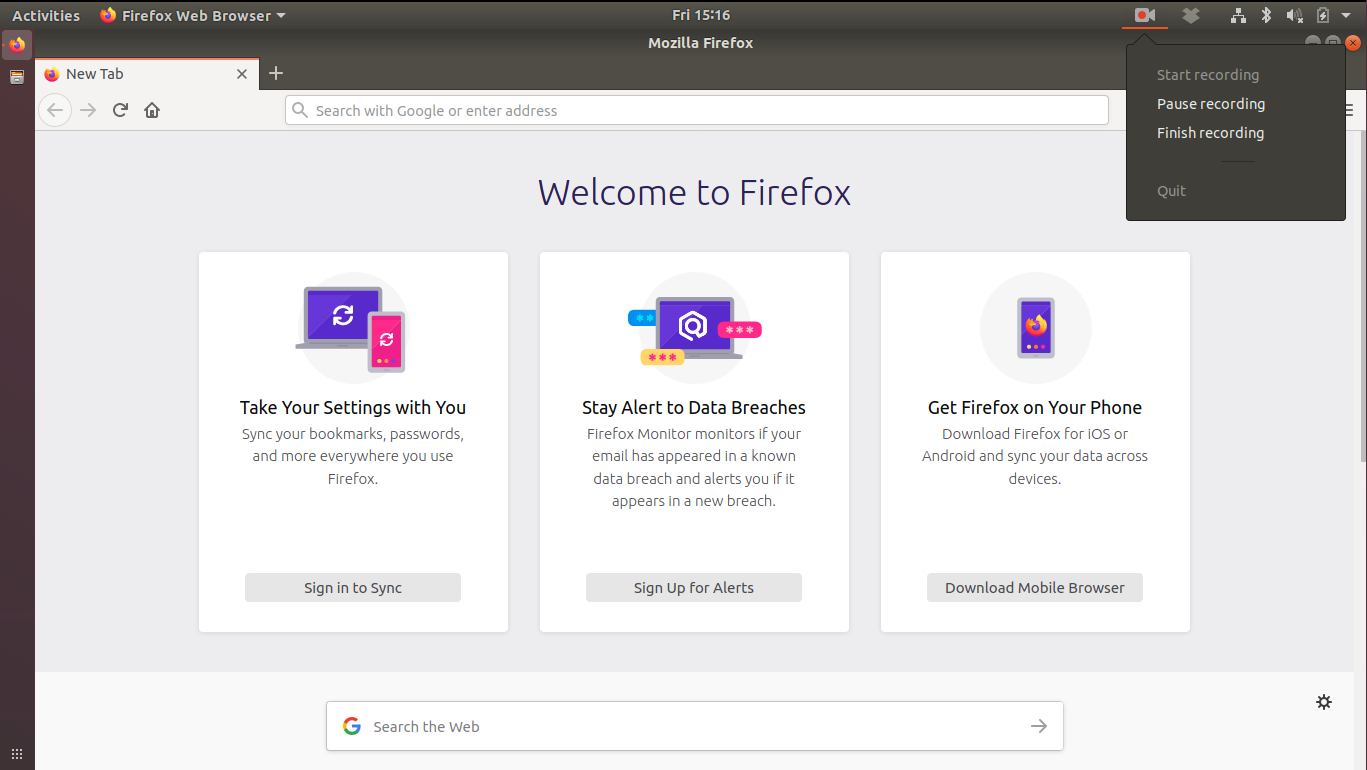Viewport: 1367px width, 770px height.
Task: Close the New Tab tab
Action: (242, 74)
